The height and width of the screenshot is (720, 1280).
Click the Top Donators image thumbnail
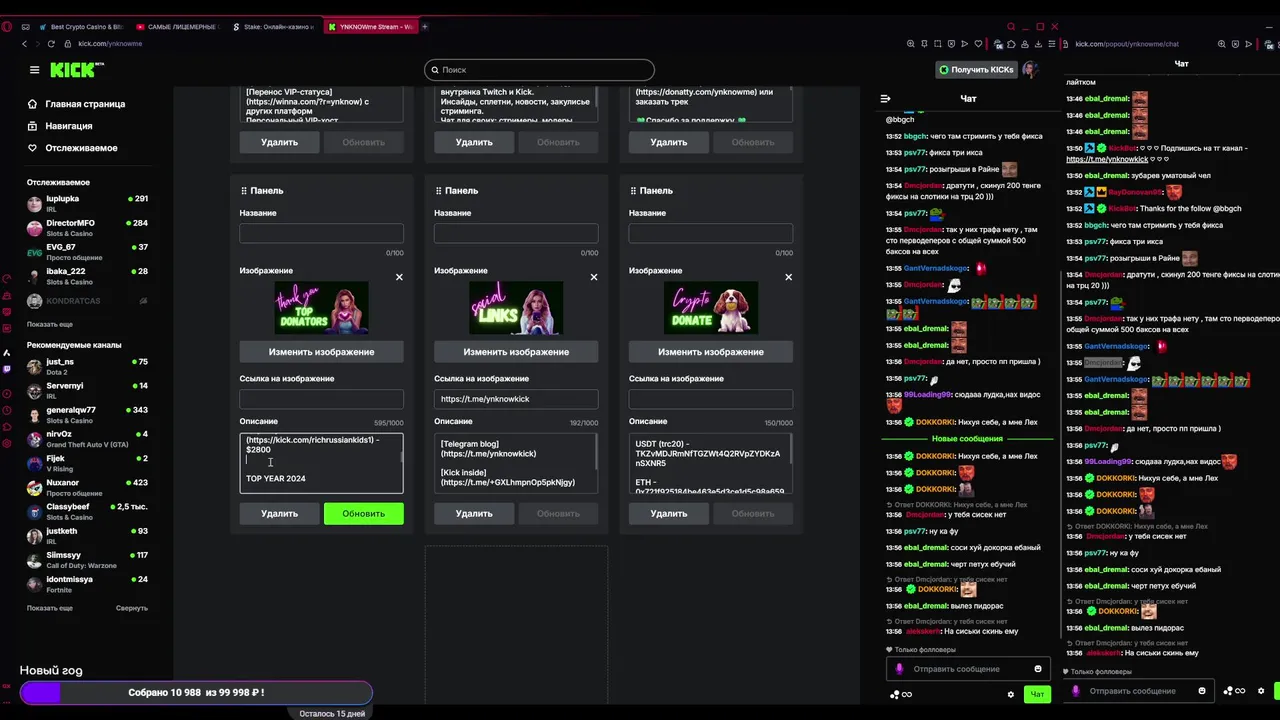pos(321,308)
